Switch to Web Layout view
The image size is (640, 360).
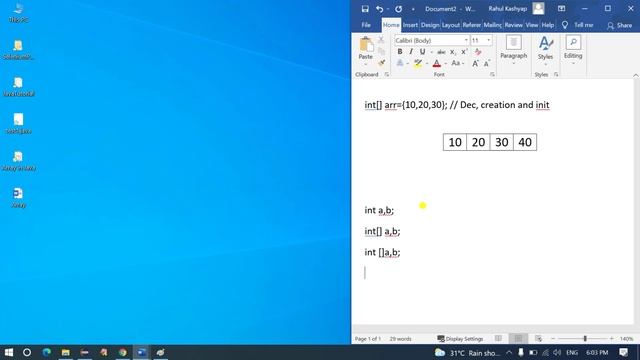pos(538,339)
